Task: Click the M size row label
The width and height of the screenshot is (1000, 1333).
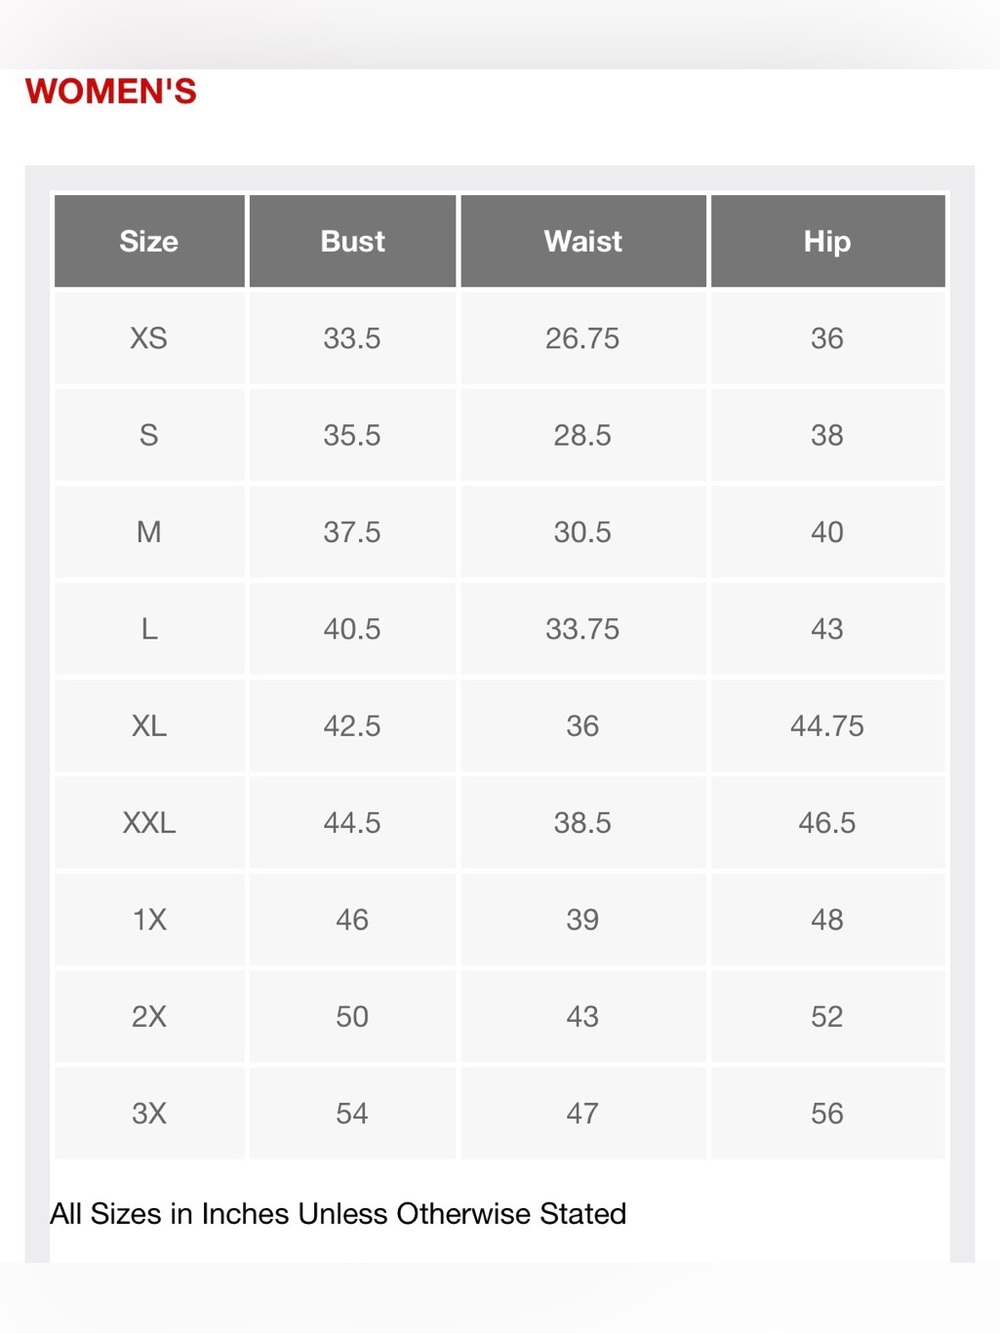Action: click(x=149, y=532)
